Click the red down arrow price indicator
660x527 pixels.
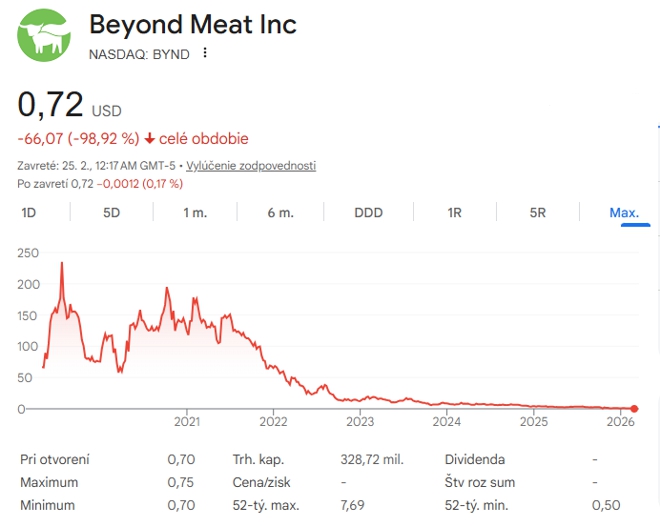point(150,139)
